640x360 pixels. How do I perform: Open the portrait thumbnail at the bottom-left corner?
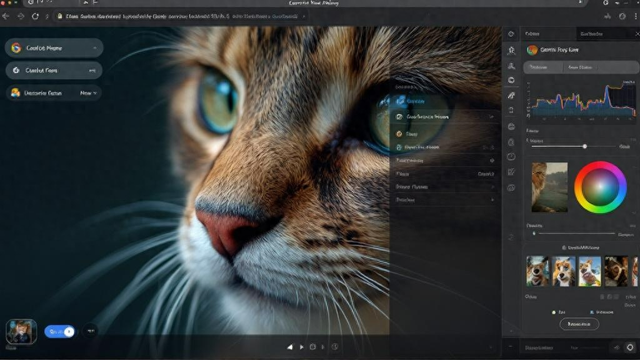[x=21, y=331]
